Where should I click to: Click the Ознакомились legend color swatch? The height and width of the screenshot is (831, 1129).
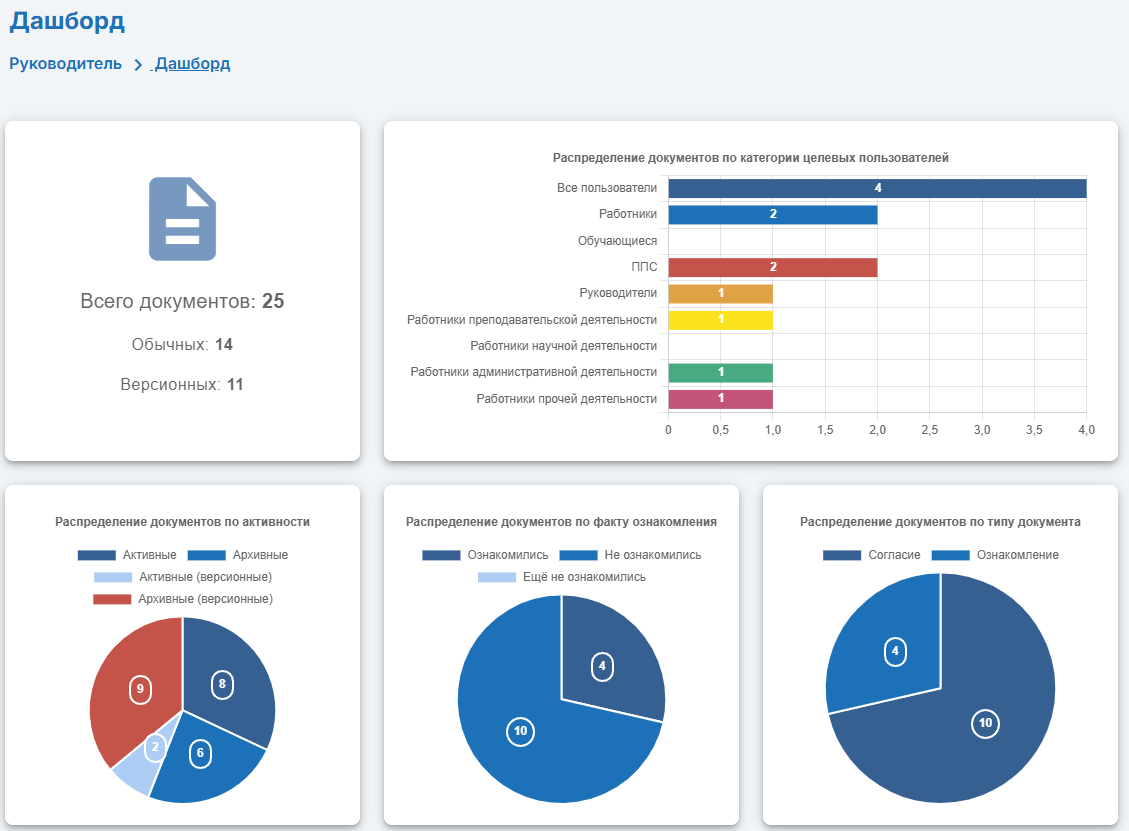441,555
